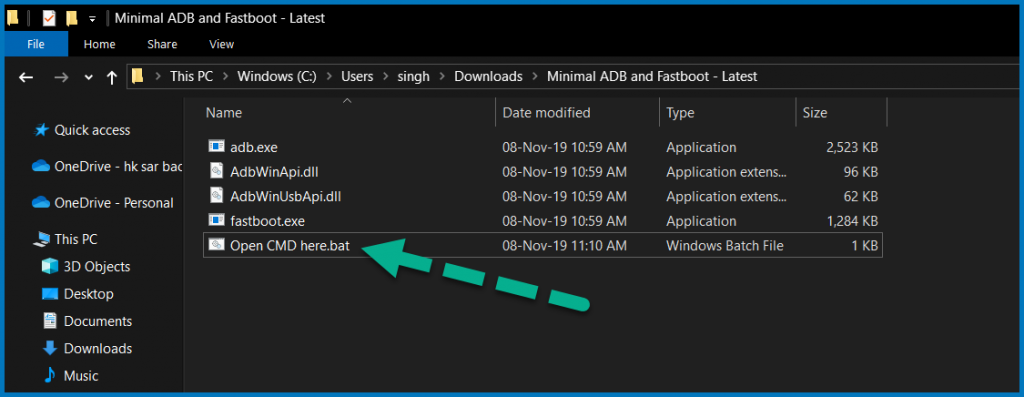Click the Documents icon in sidebar
The image size is (1024, 397).
point(50,321)
